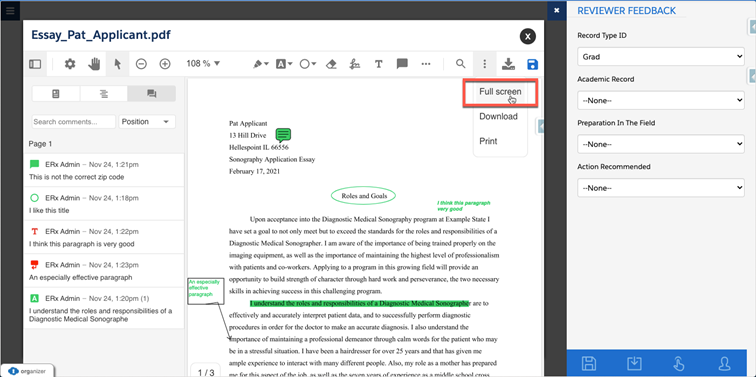Choose Full screen from the menu
The image size is (756, 377).
[500, 92]
